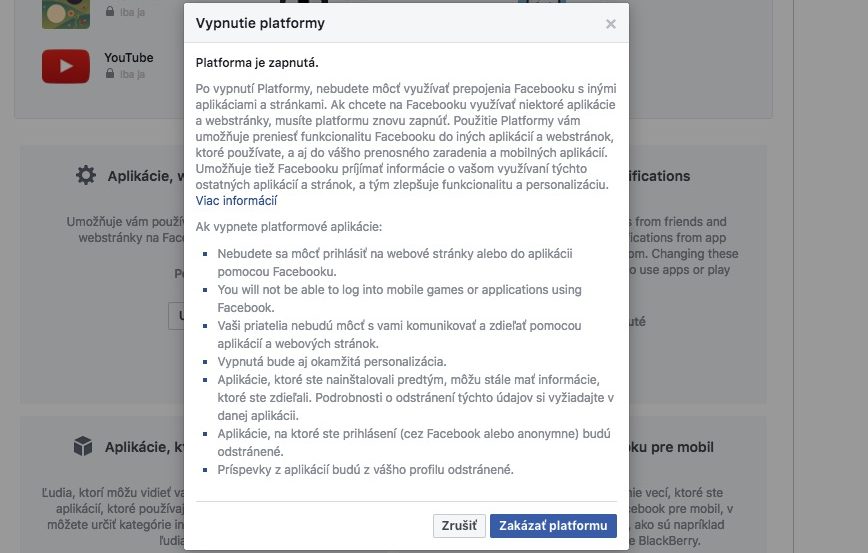Click the partially hidden button left of the dialog
Screen dimensions: 868x553
coord(176,316)
